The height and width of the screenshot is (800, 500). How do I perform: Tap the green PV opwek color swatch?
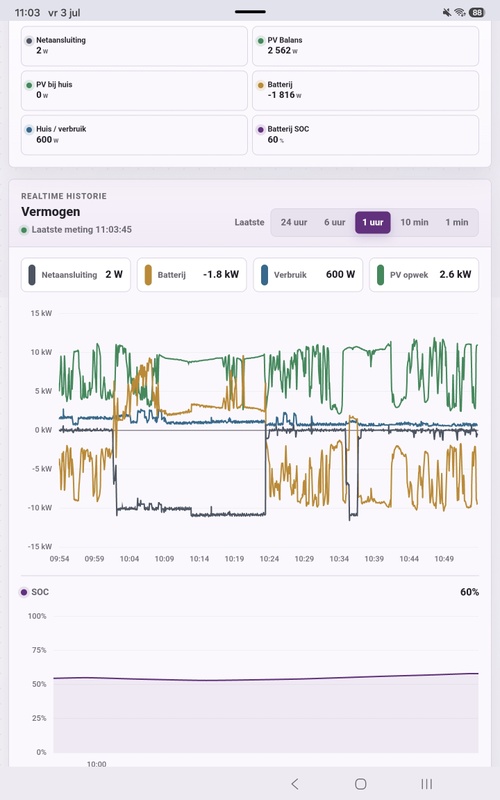[x=380, y=274]
